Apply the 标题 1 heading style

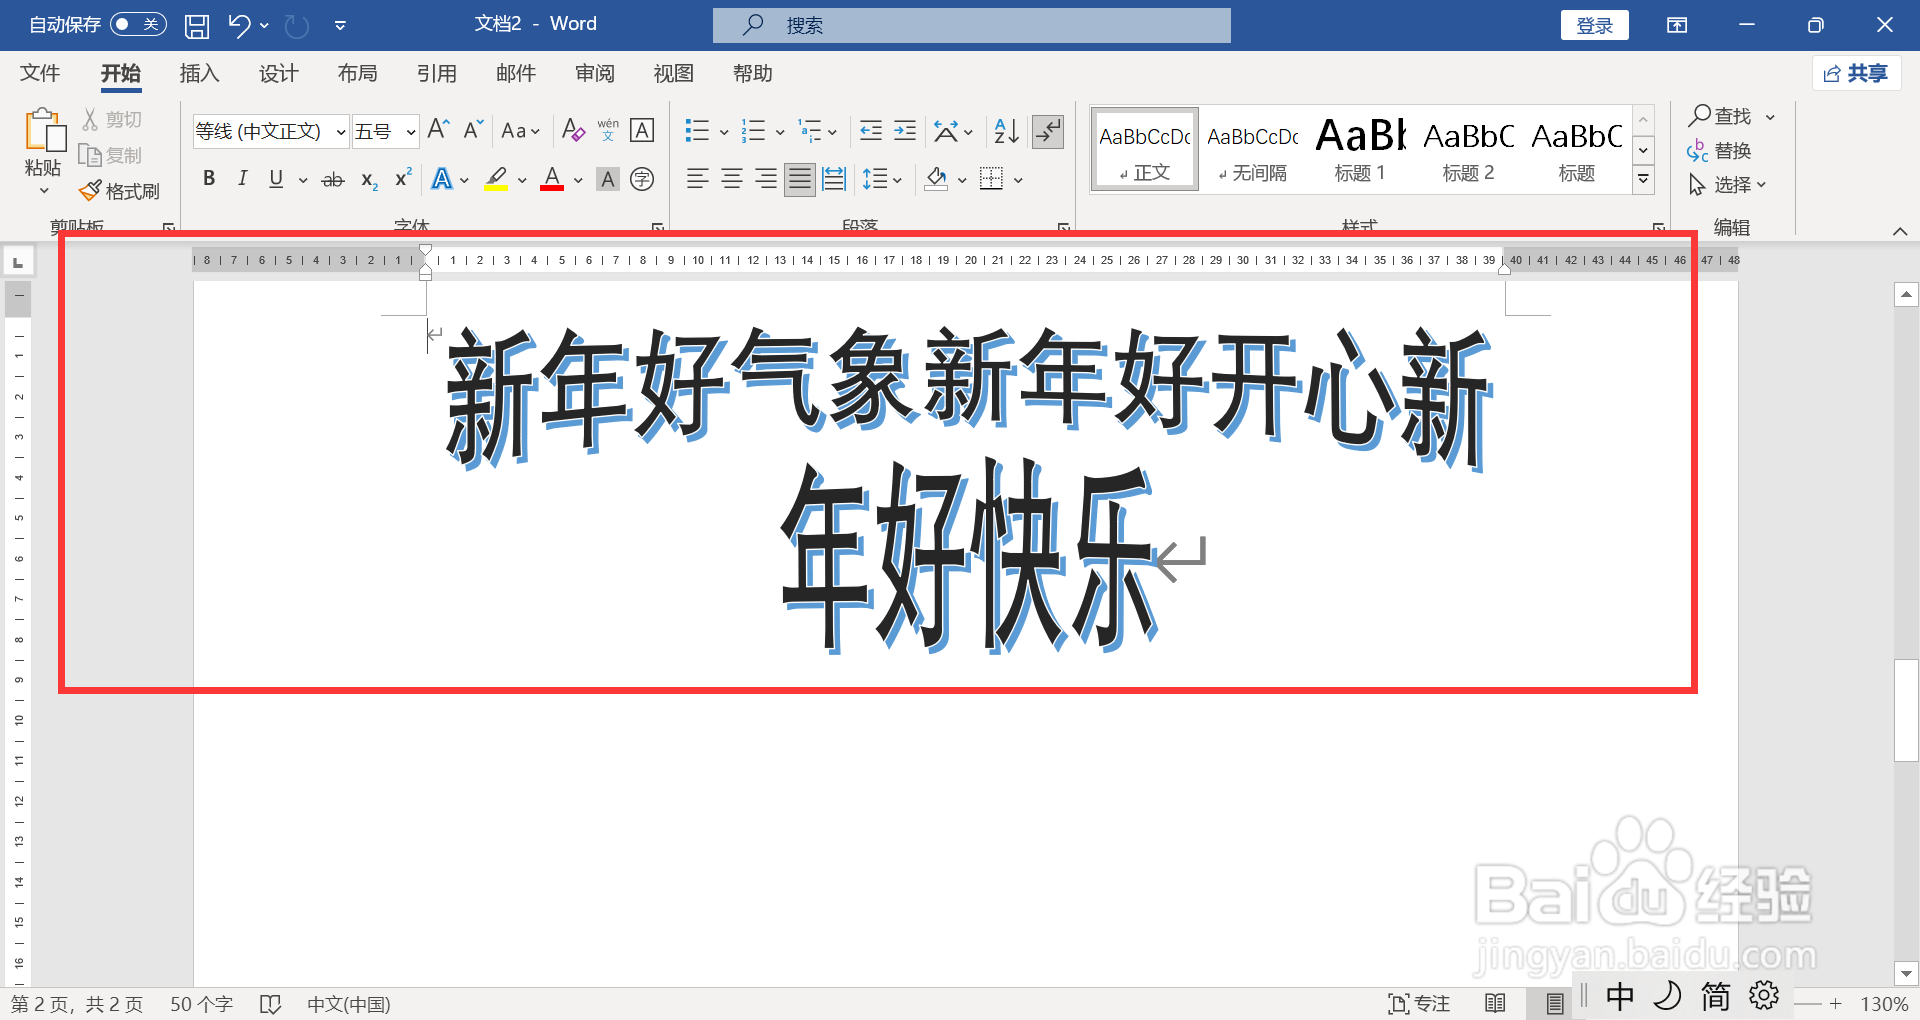[x=1360, y=149]
